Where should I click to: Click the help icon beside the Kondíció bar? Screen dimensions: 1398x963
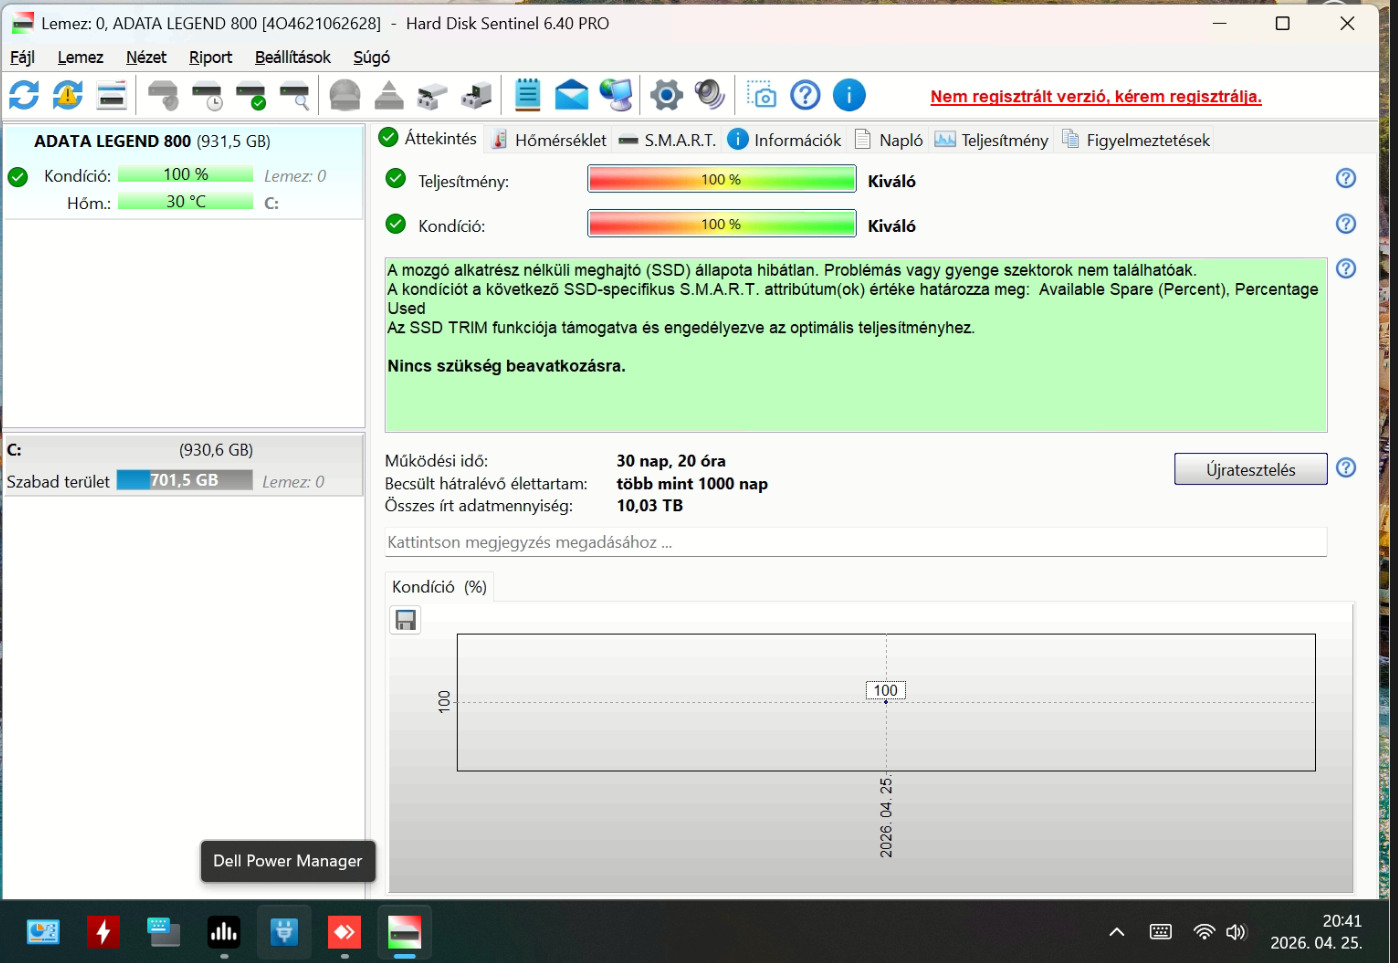pos(1346,223)
